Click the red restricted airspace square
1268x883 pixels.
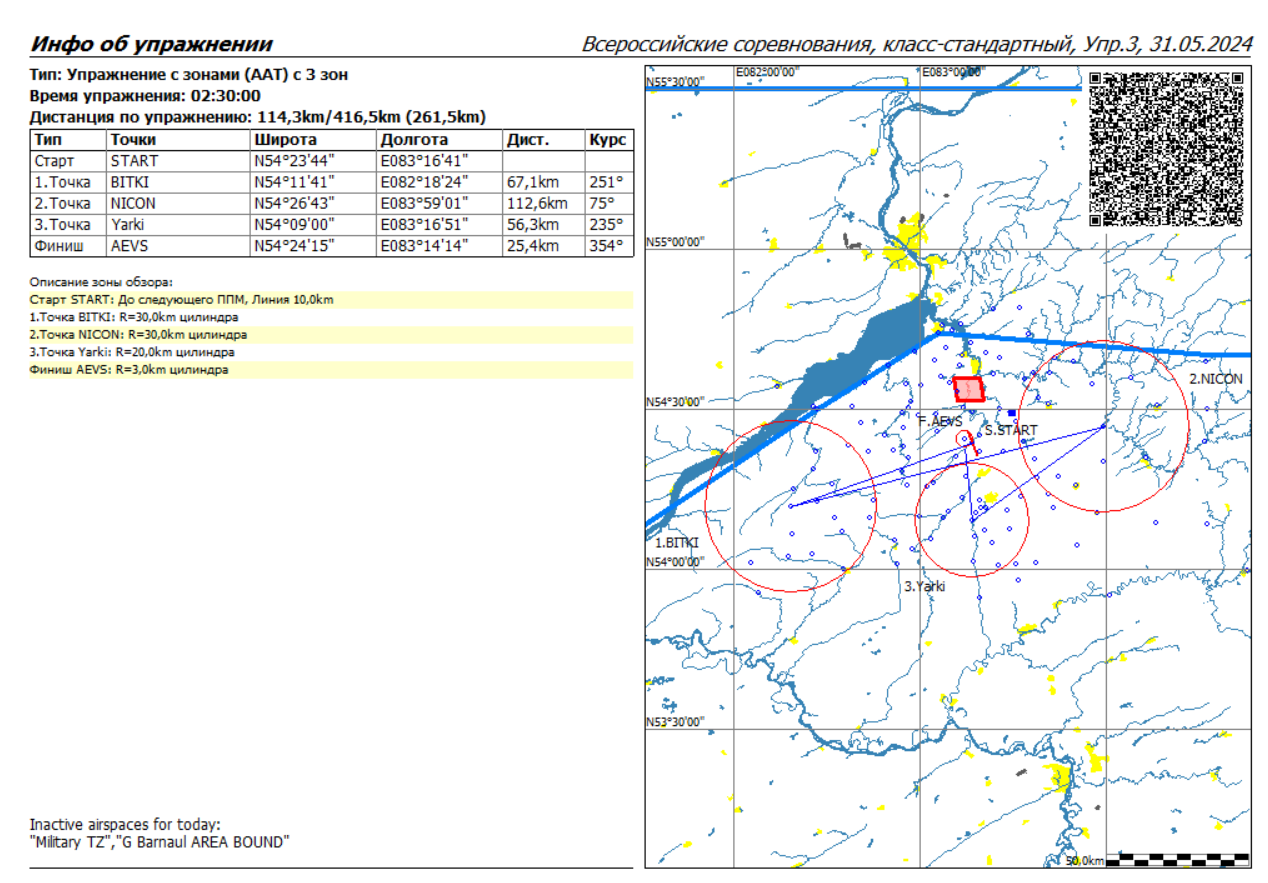[968, 389]
